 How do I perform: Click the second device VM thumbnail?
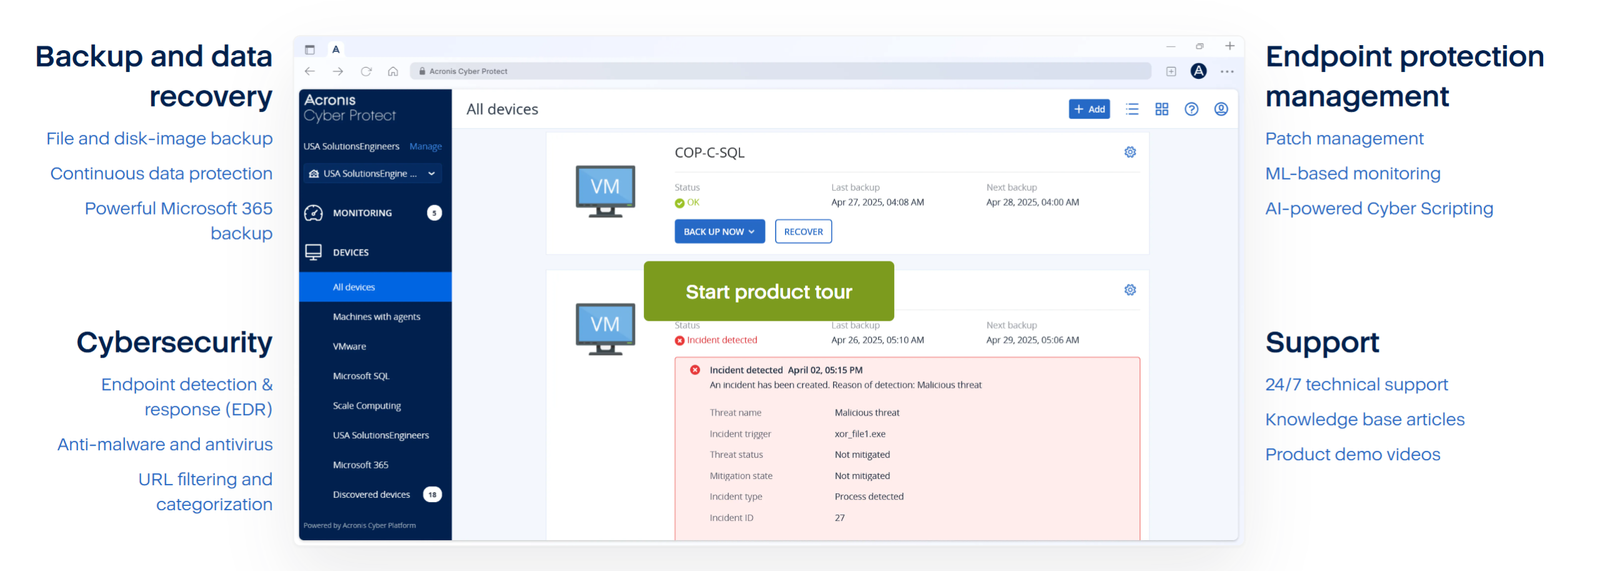pyautogui.click(x=605, y=329)
